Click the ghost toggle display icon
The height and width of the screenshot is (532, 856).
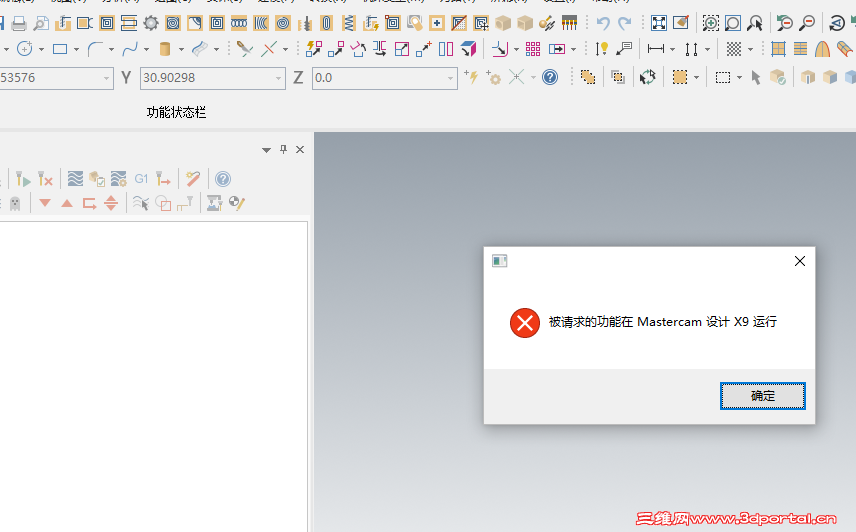click(x=15, y=204)
